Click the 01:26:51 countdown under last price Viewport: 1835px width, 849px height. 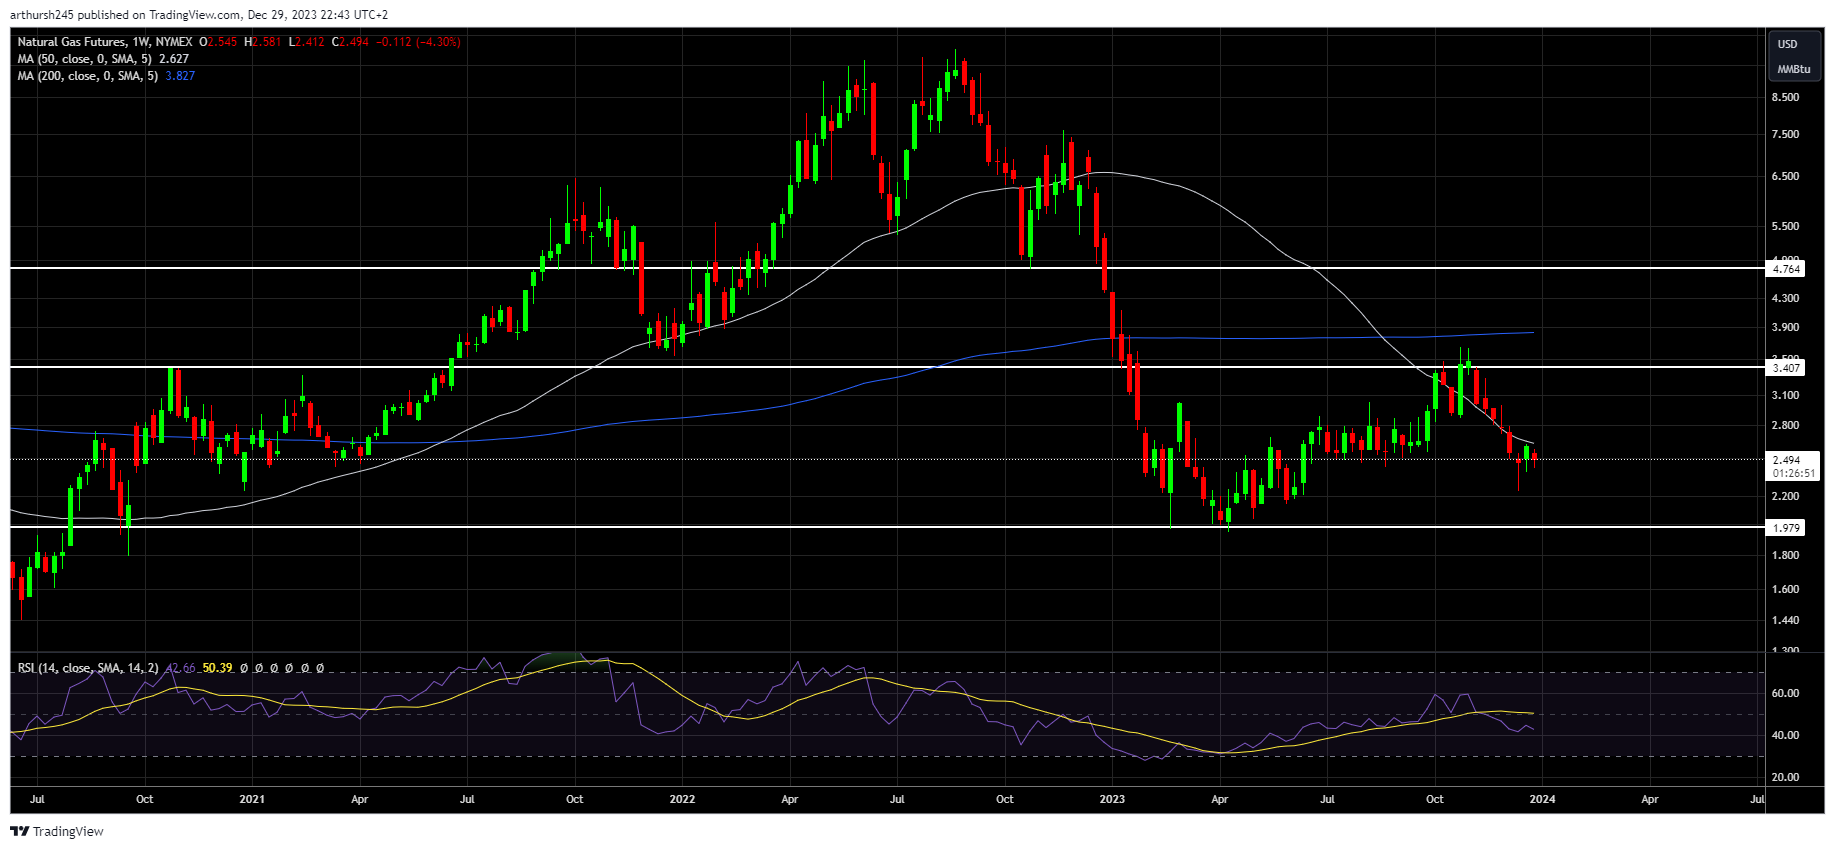point(1794,473)
